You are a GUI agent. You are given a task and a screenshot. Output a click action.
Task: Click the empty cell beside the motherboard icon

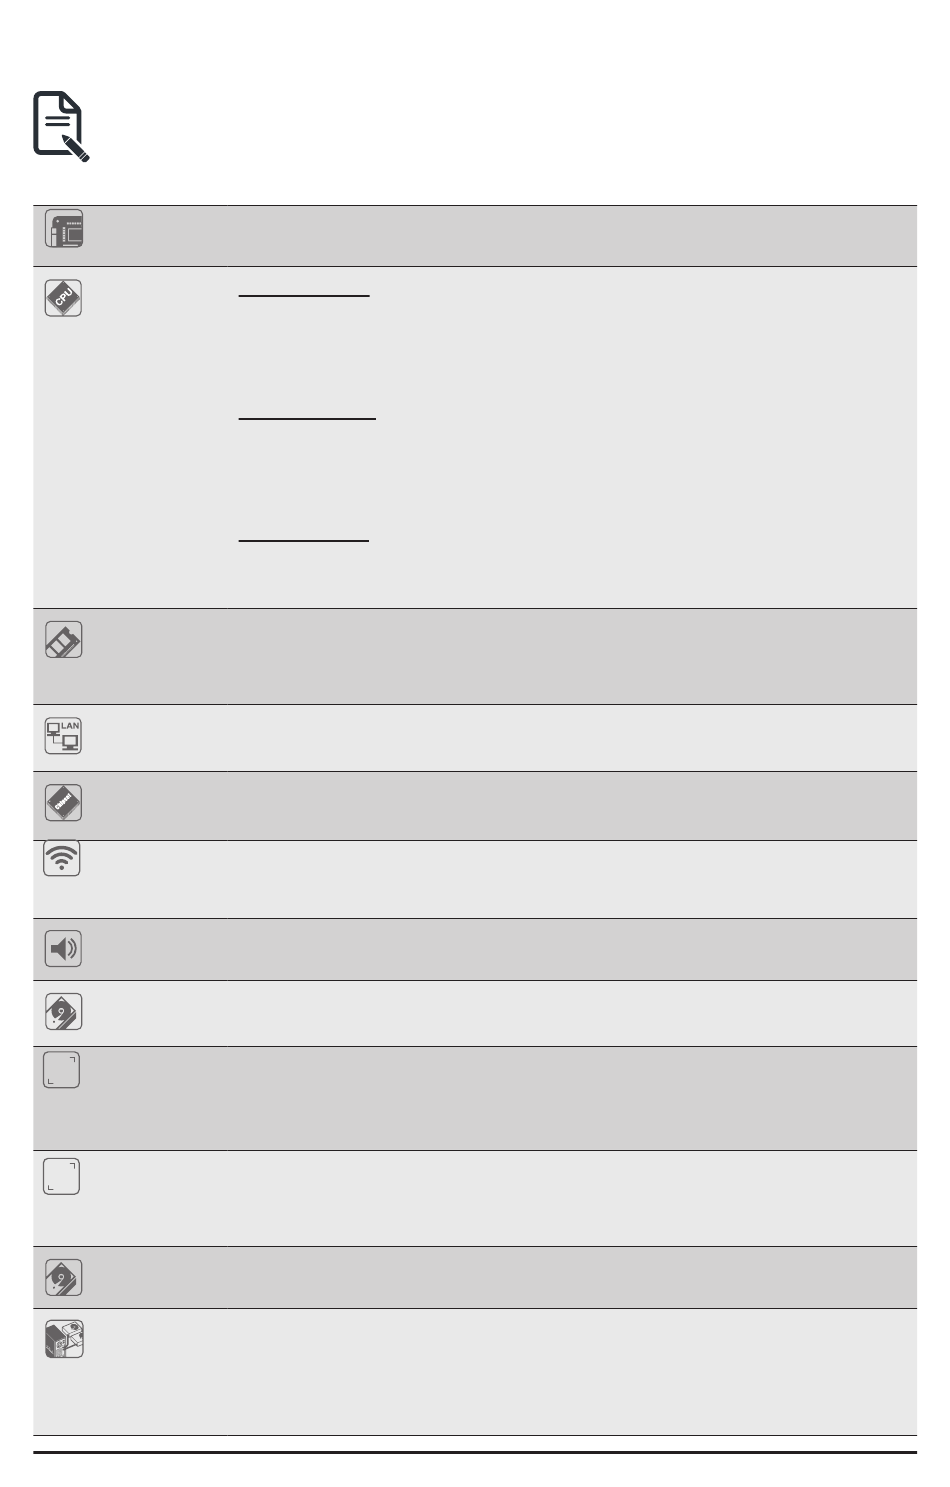coord(570,236)
